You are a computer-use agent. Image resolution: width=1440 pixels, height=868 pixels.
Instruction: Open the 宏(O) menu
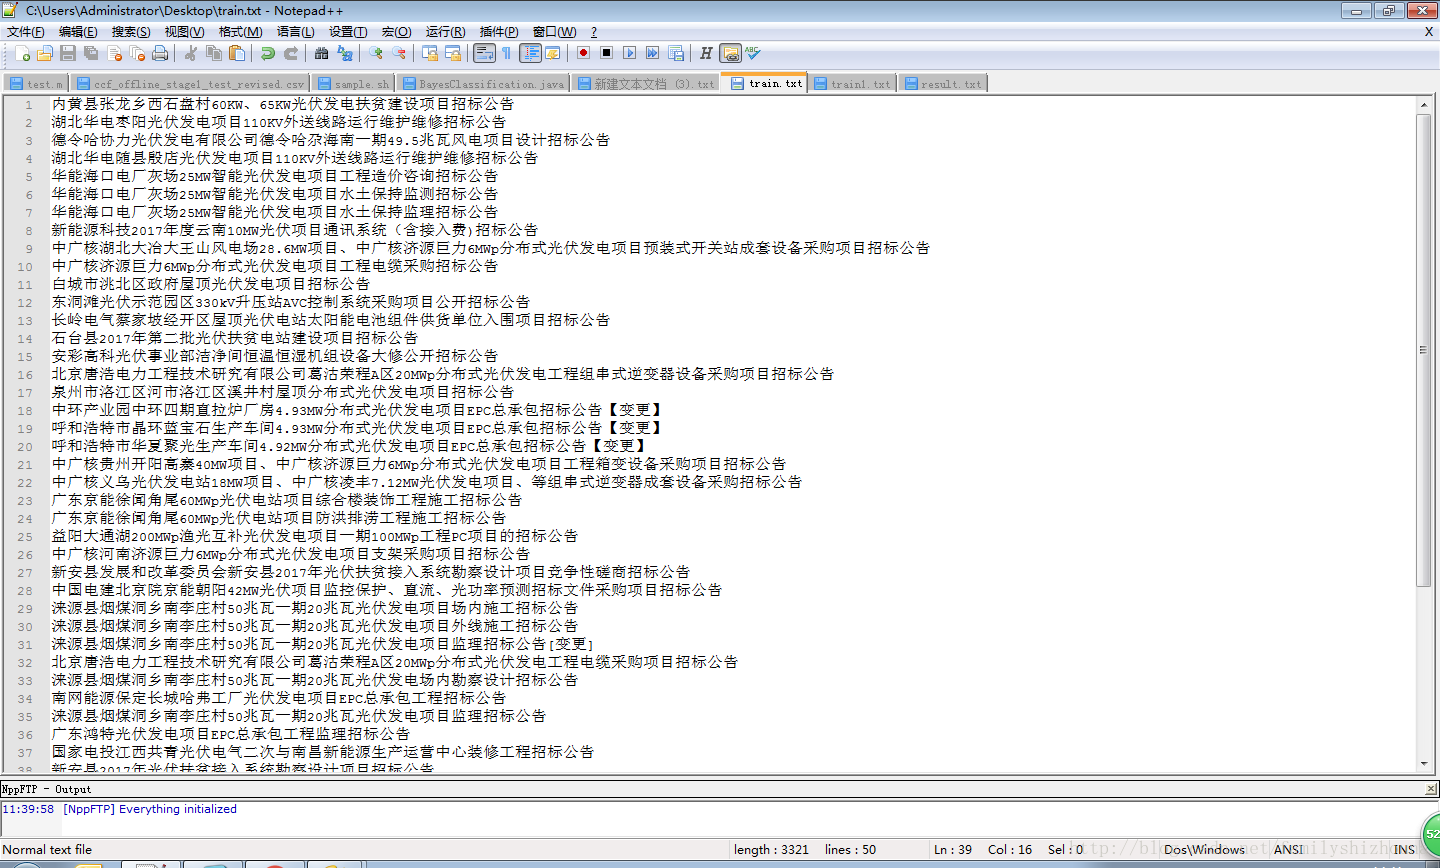point(396,32)
